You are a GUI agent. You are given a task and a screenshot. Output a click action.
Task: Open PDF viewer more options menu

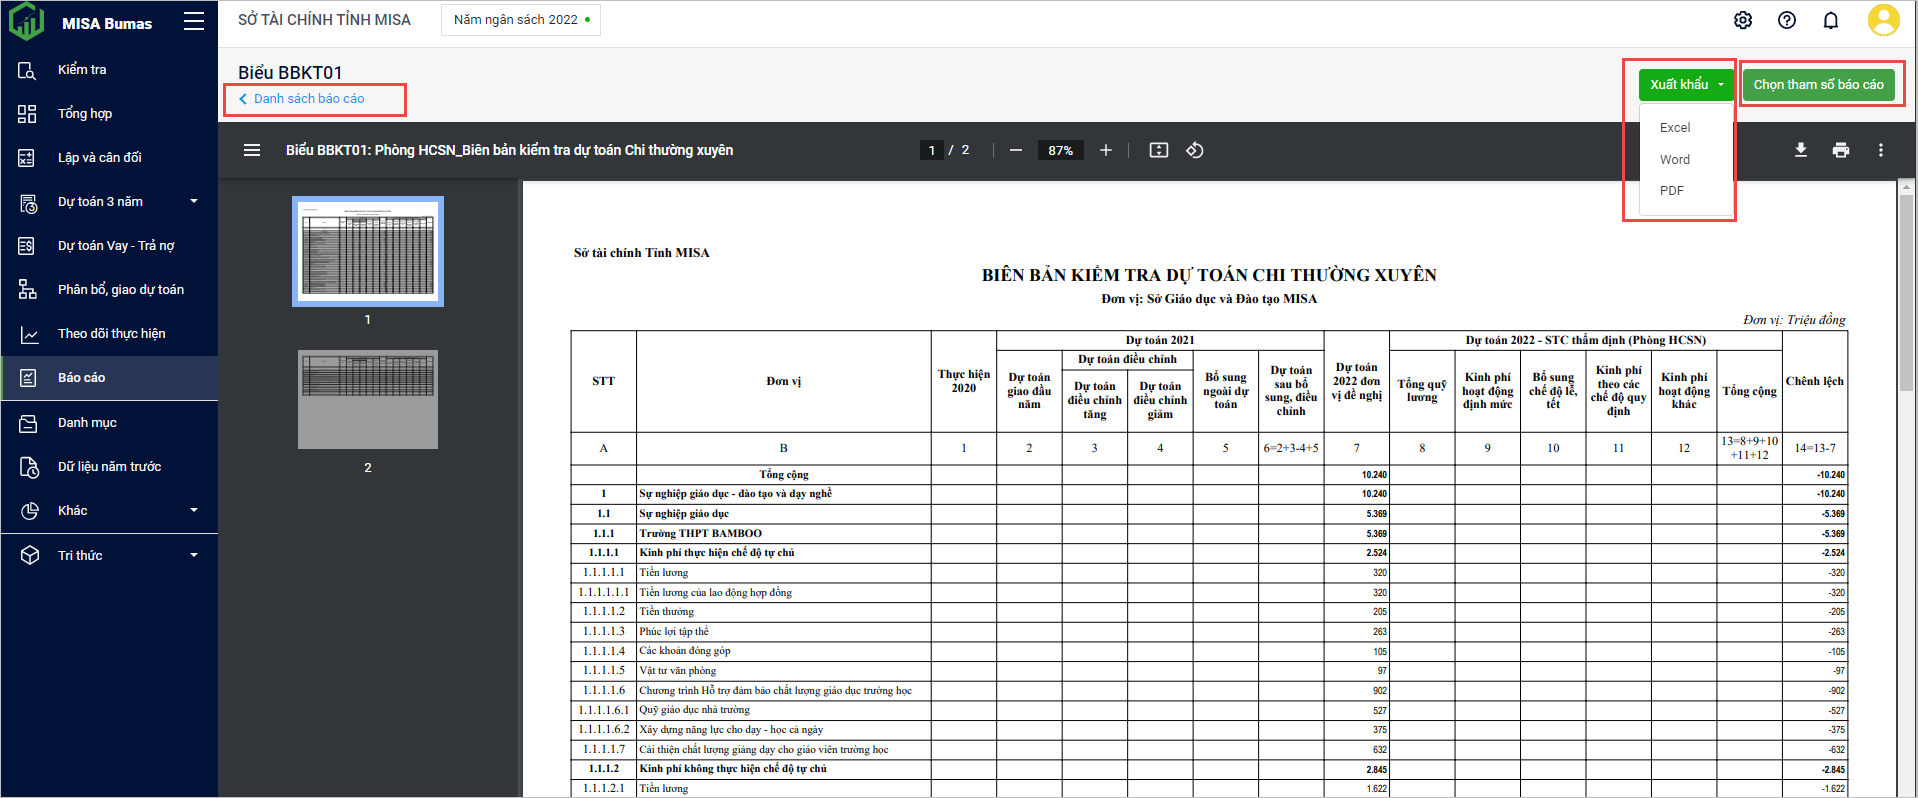1880,150
